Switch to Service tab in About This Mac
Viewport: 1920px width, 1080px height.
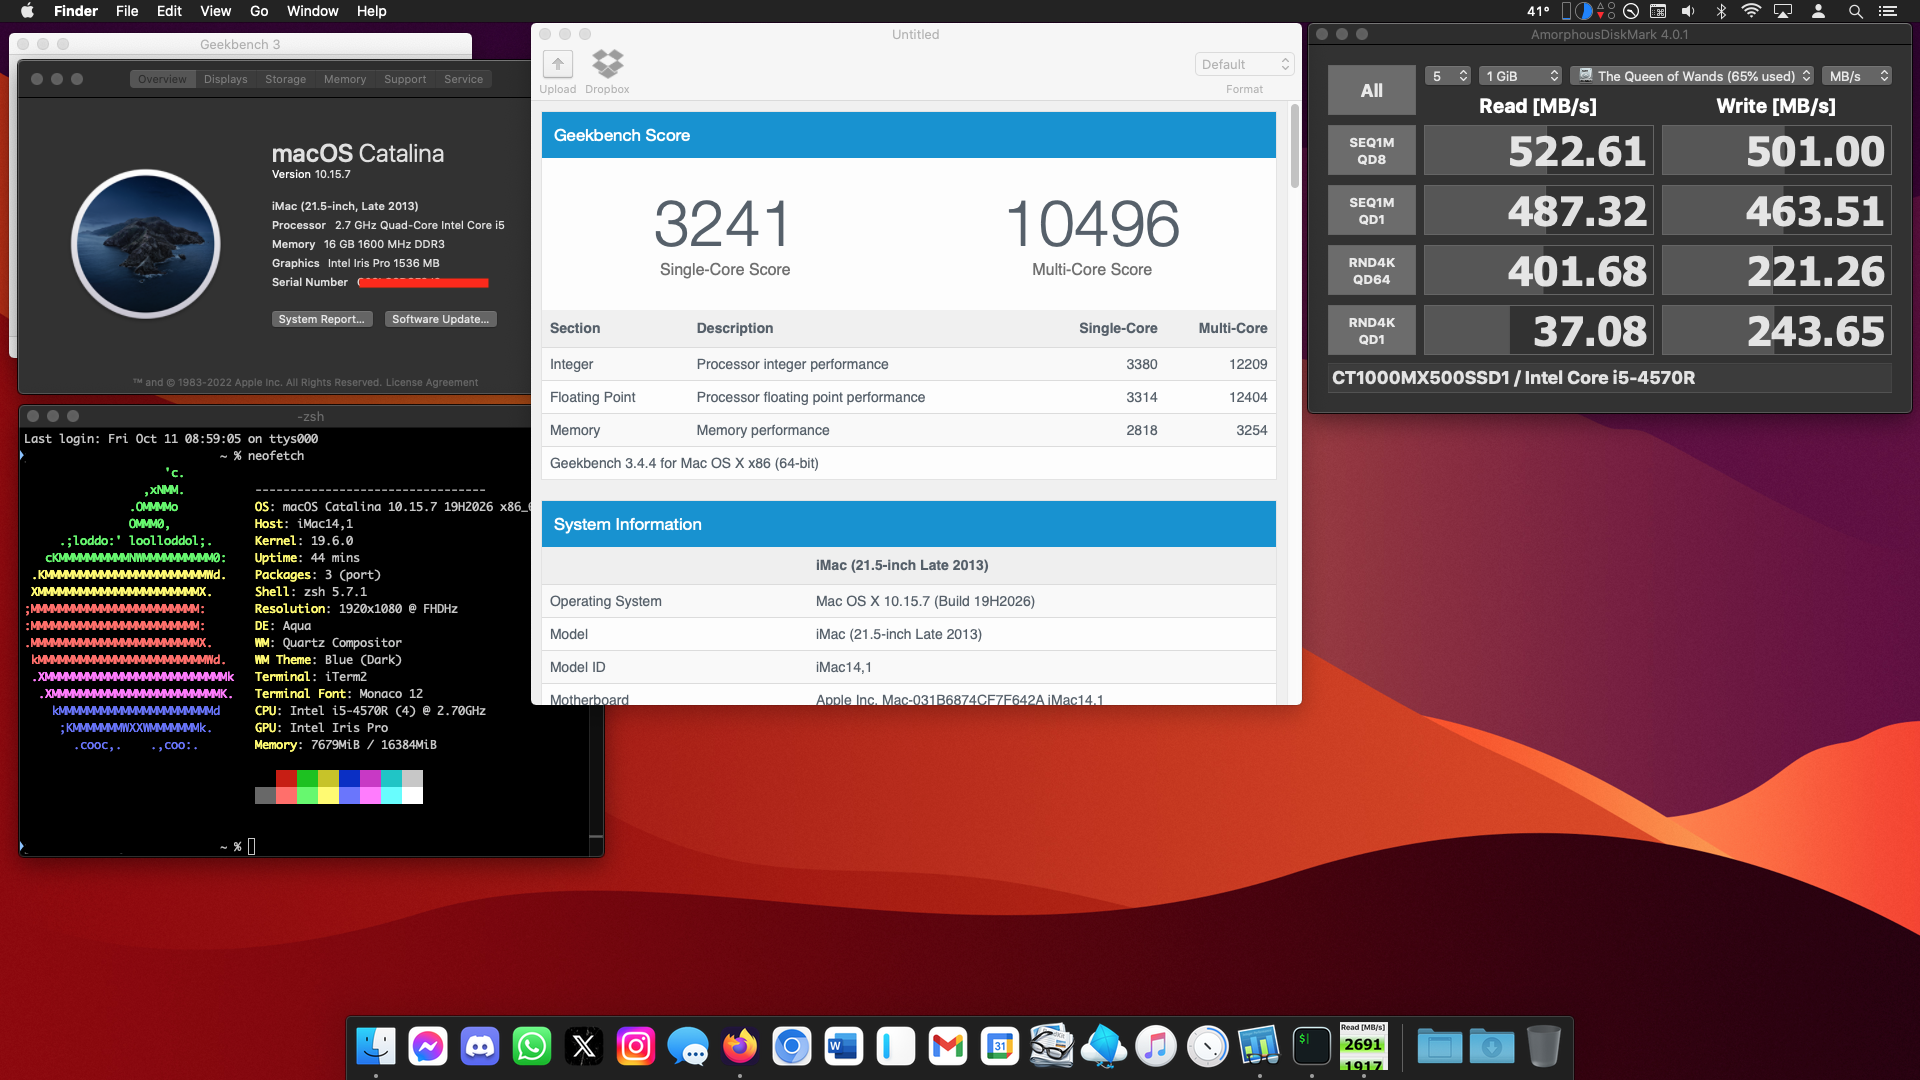(464, 79)
